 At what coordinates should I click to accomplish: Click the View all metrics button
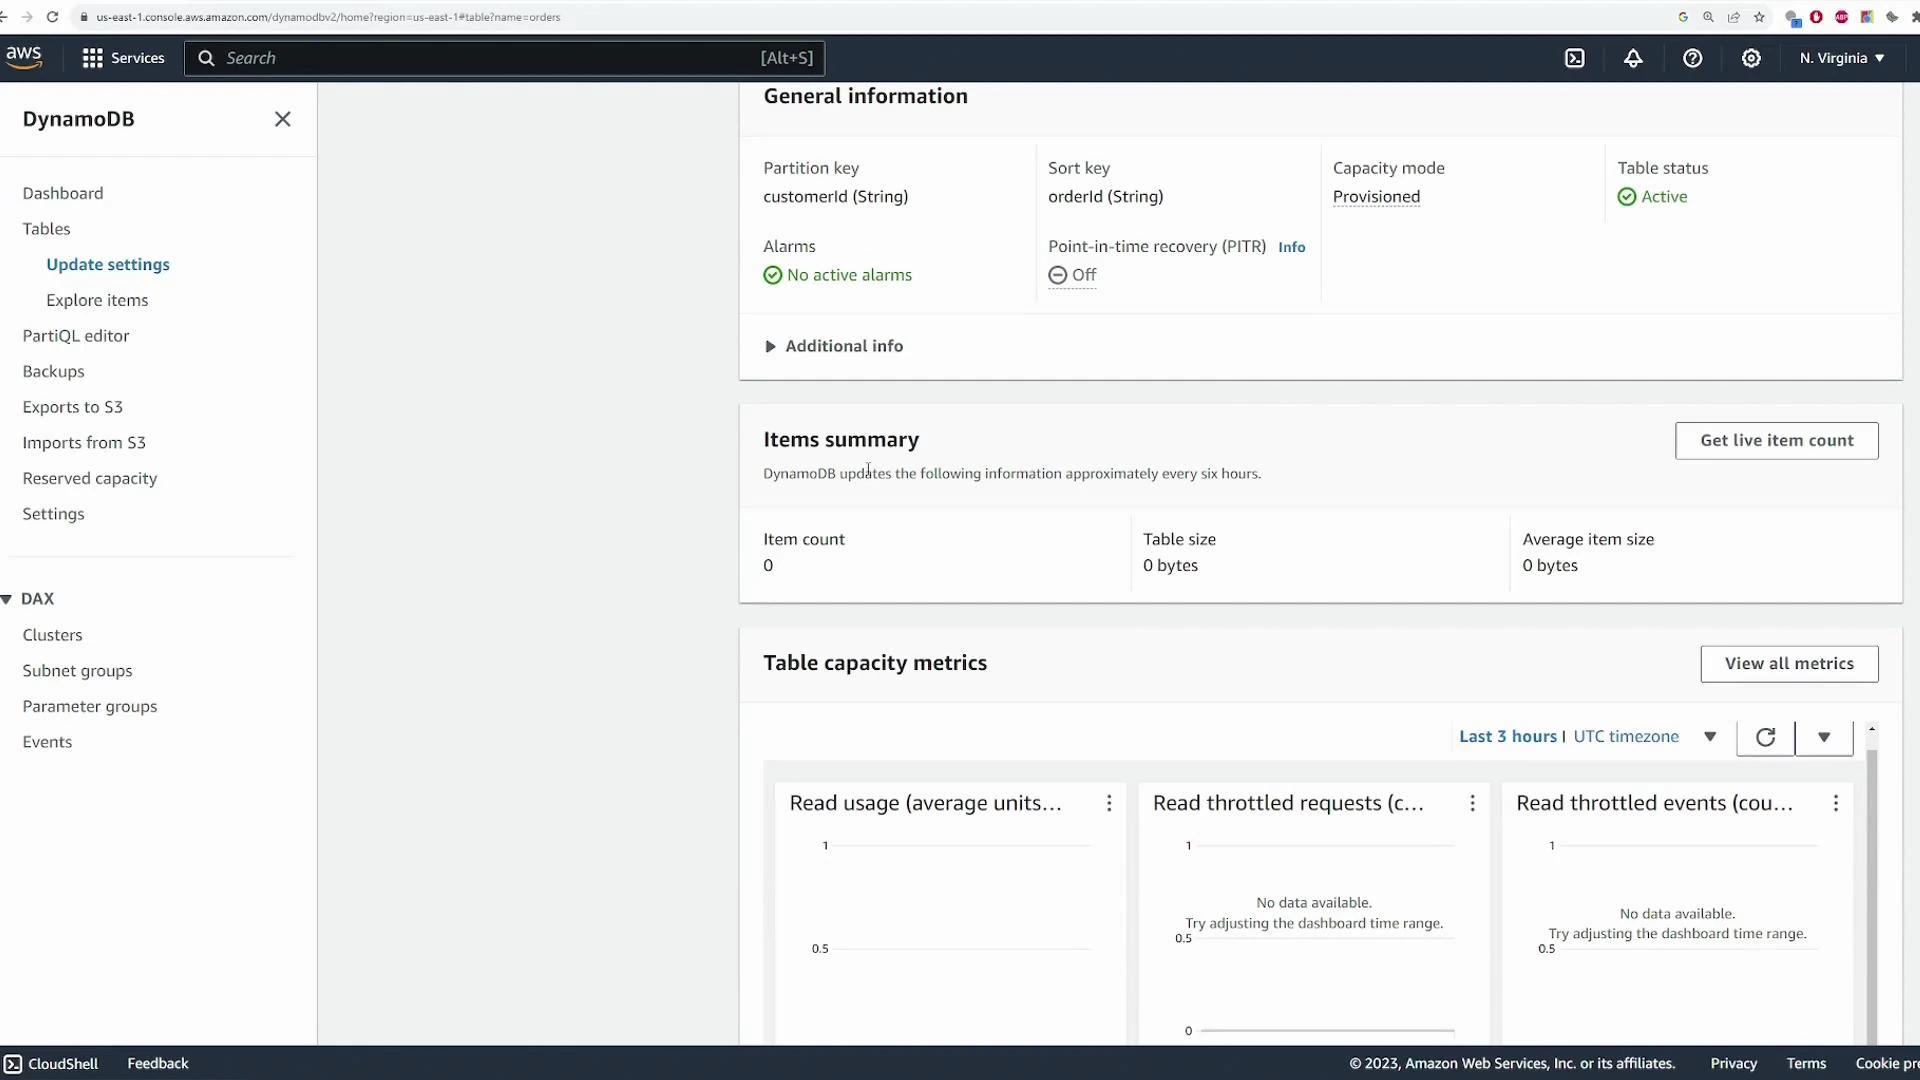(1788, 663)
